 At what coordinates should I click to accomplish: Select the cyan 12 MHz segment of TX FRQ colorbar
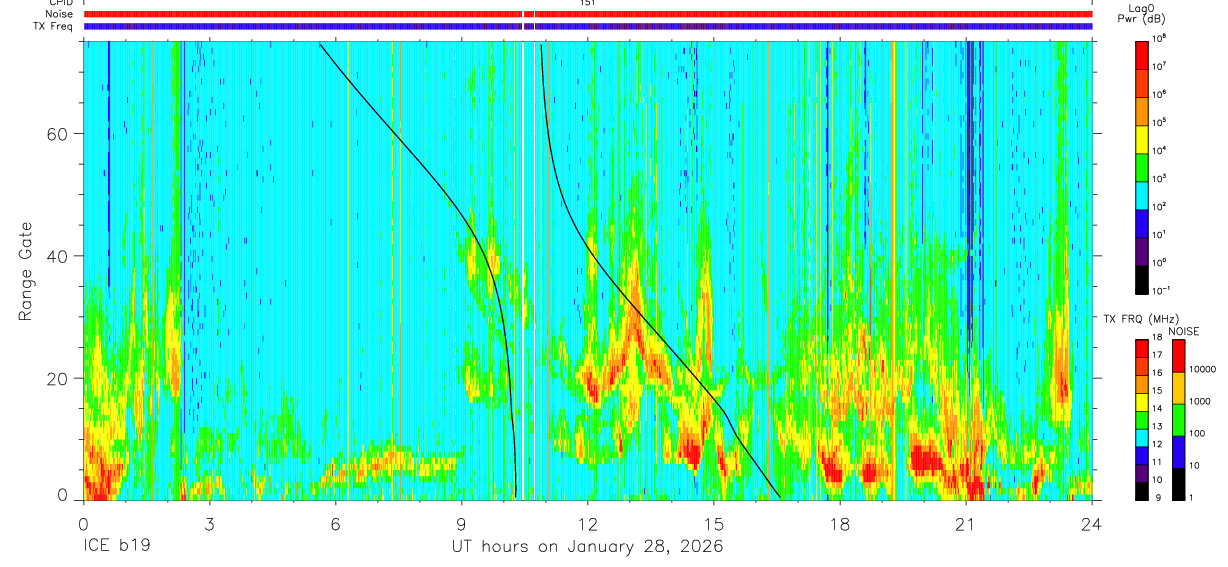point(1142,436)
